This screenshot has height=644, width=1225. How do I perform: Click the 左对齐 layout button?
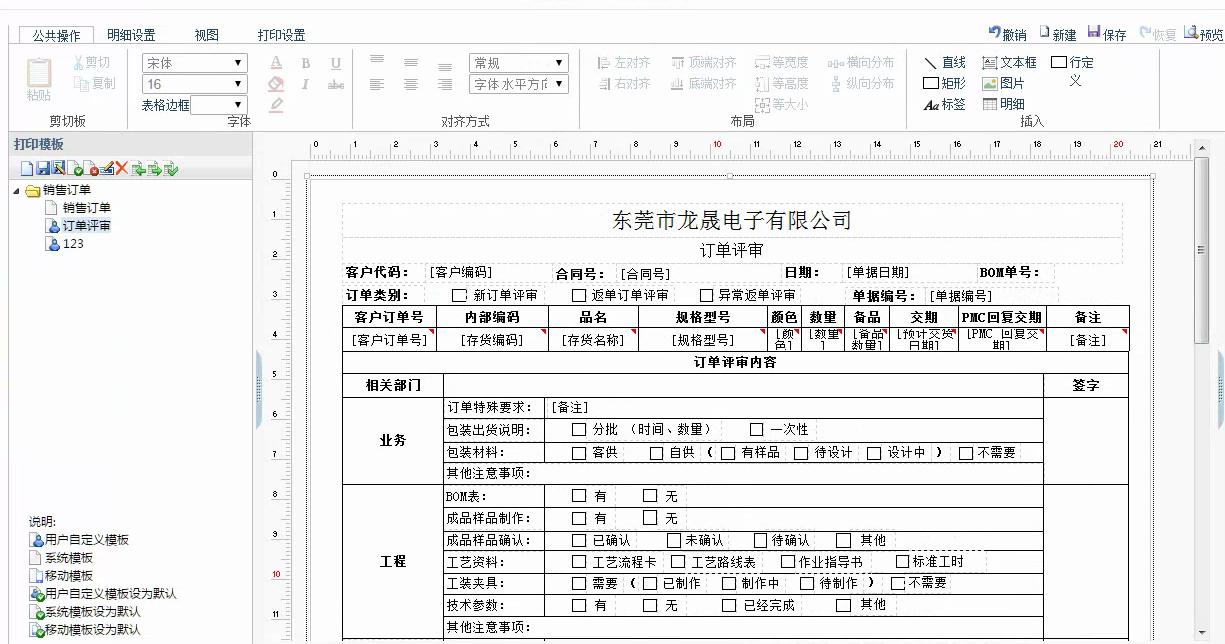[624, 62]
